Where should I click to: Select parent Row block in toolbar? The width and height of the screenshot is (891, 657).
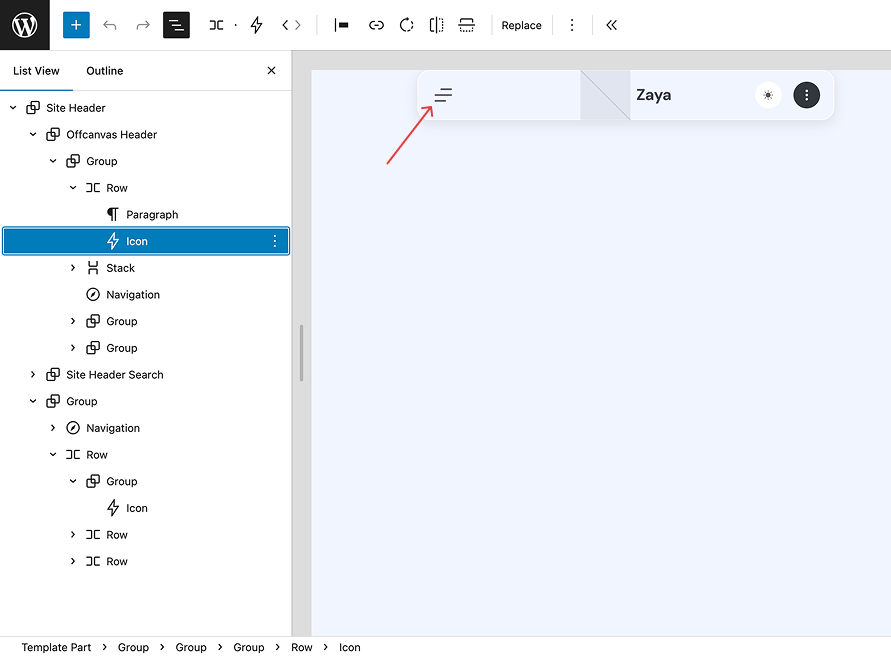pos(216,25)
